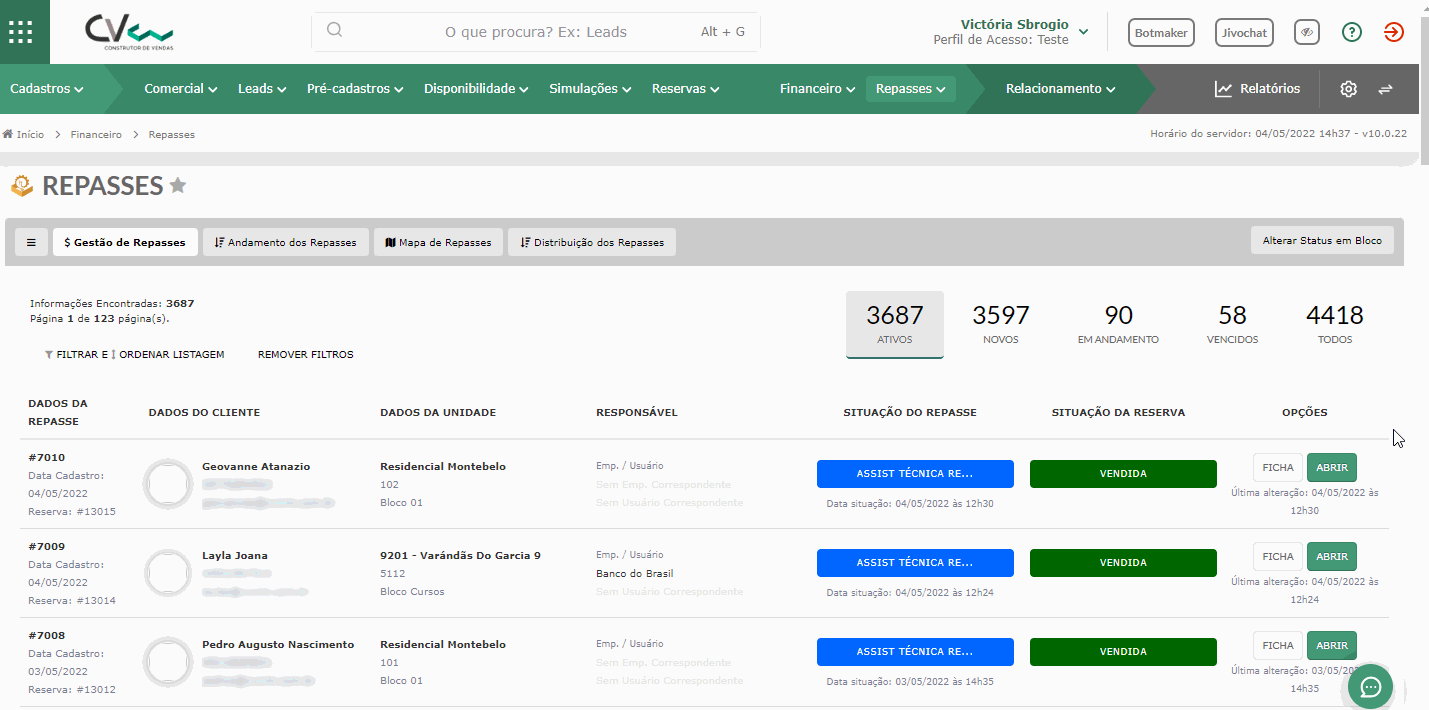Viewport: 1429px width, 710px height.
Task: Click blue Assist Técnica status of #7009
Action: tap(915, 563)
